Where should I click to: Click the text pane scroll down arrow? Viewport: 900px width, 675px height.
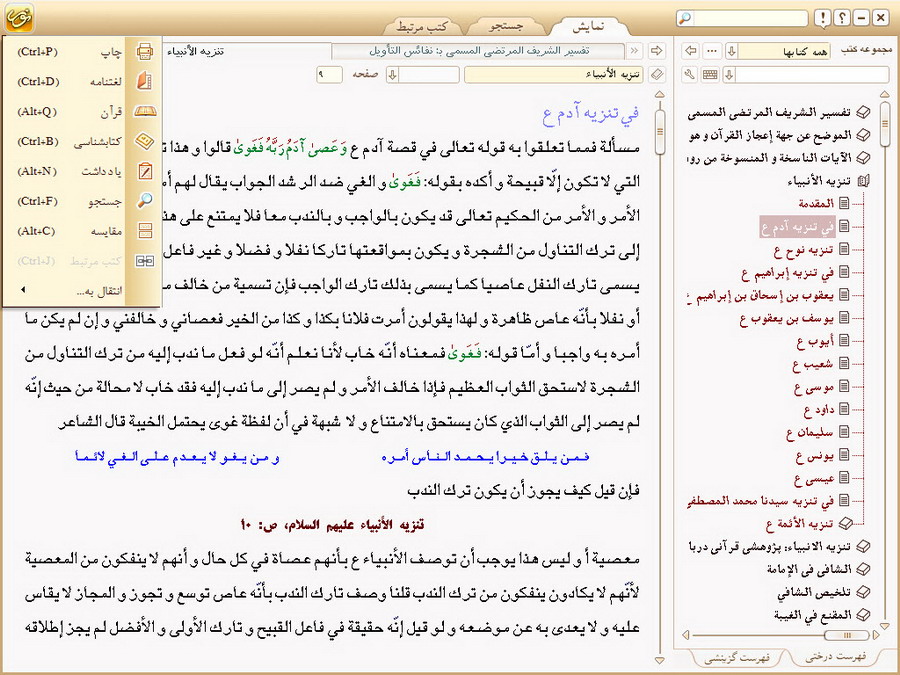pos(660,660)
